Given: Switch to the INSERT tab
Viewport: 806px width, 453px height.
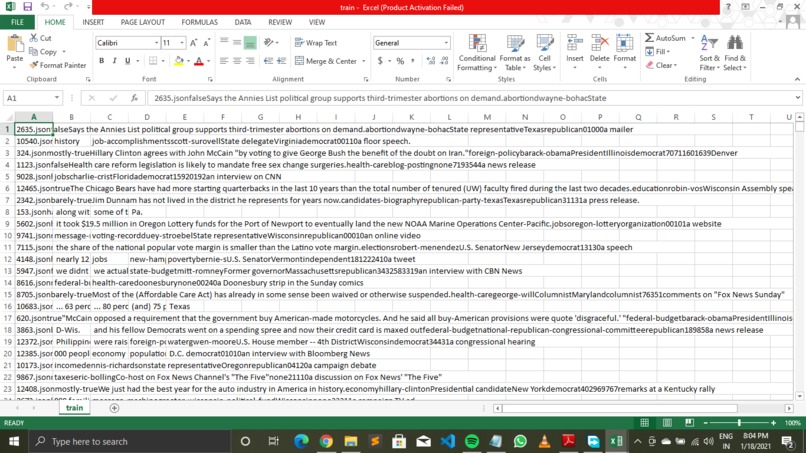Looking at the screenshot, I should (93, 22).
